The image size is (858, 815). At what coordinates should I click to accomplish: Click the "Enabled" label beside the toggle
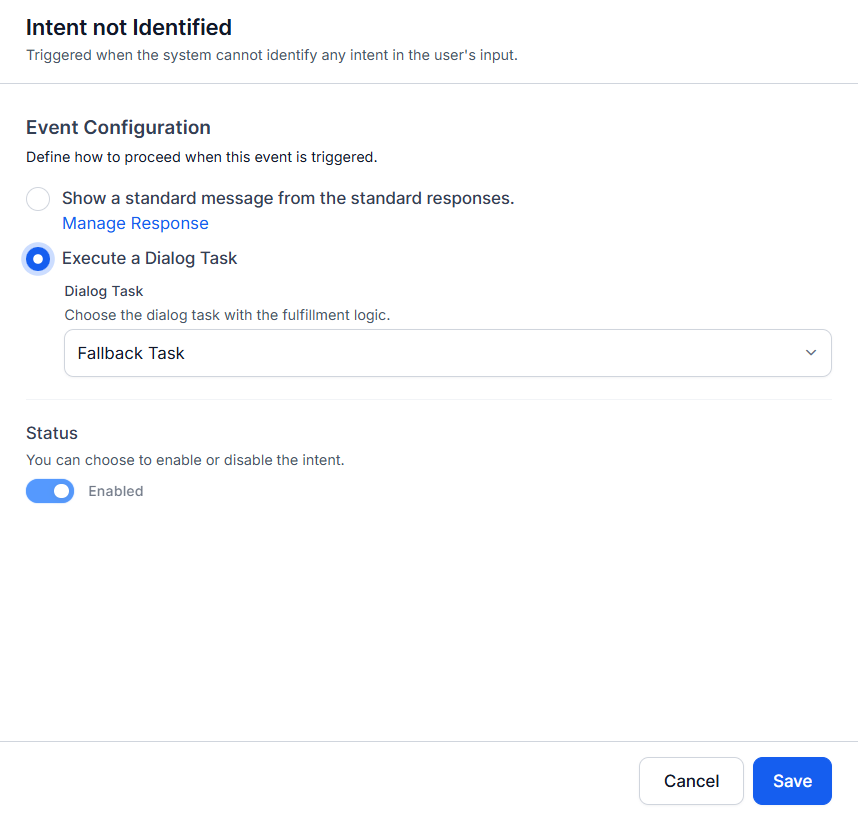(116, 491)
